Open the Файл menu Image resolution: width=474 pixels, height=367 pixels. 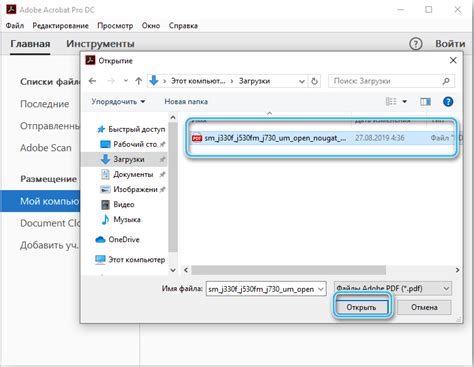(x=15, y=26)
